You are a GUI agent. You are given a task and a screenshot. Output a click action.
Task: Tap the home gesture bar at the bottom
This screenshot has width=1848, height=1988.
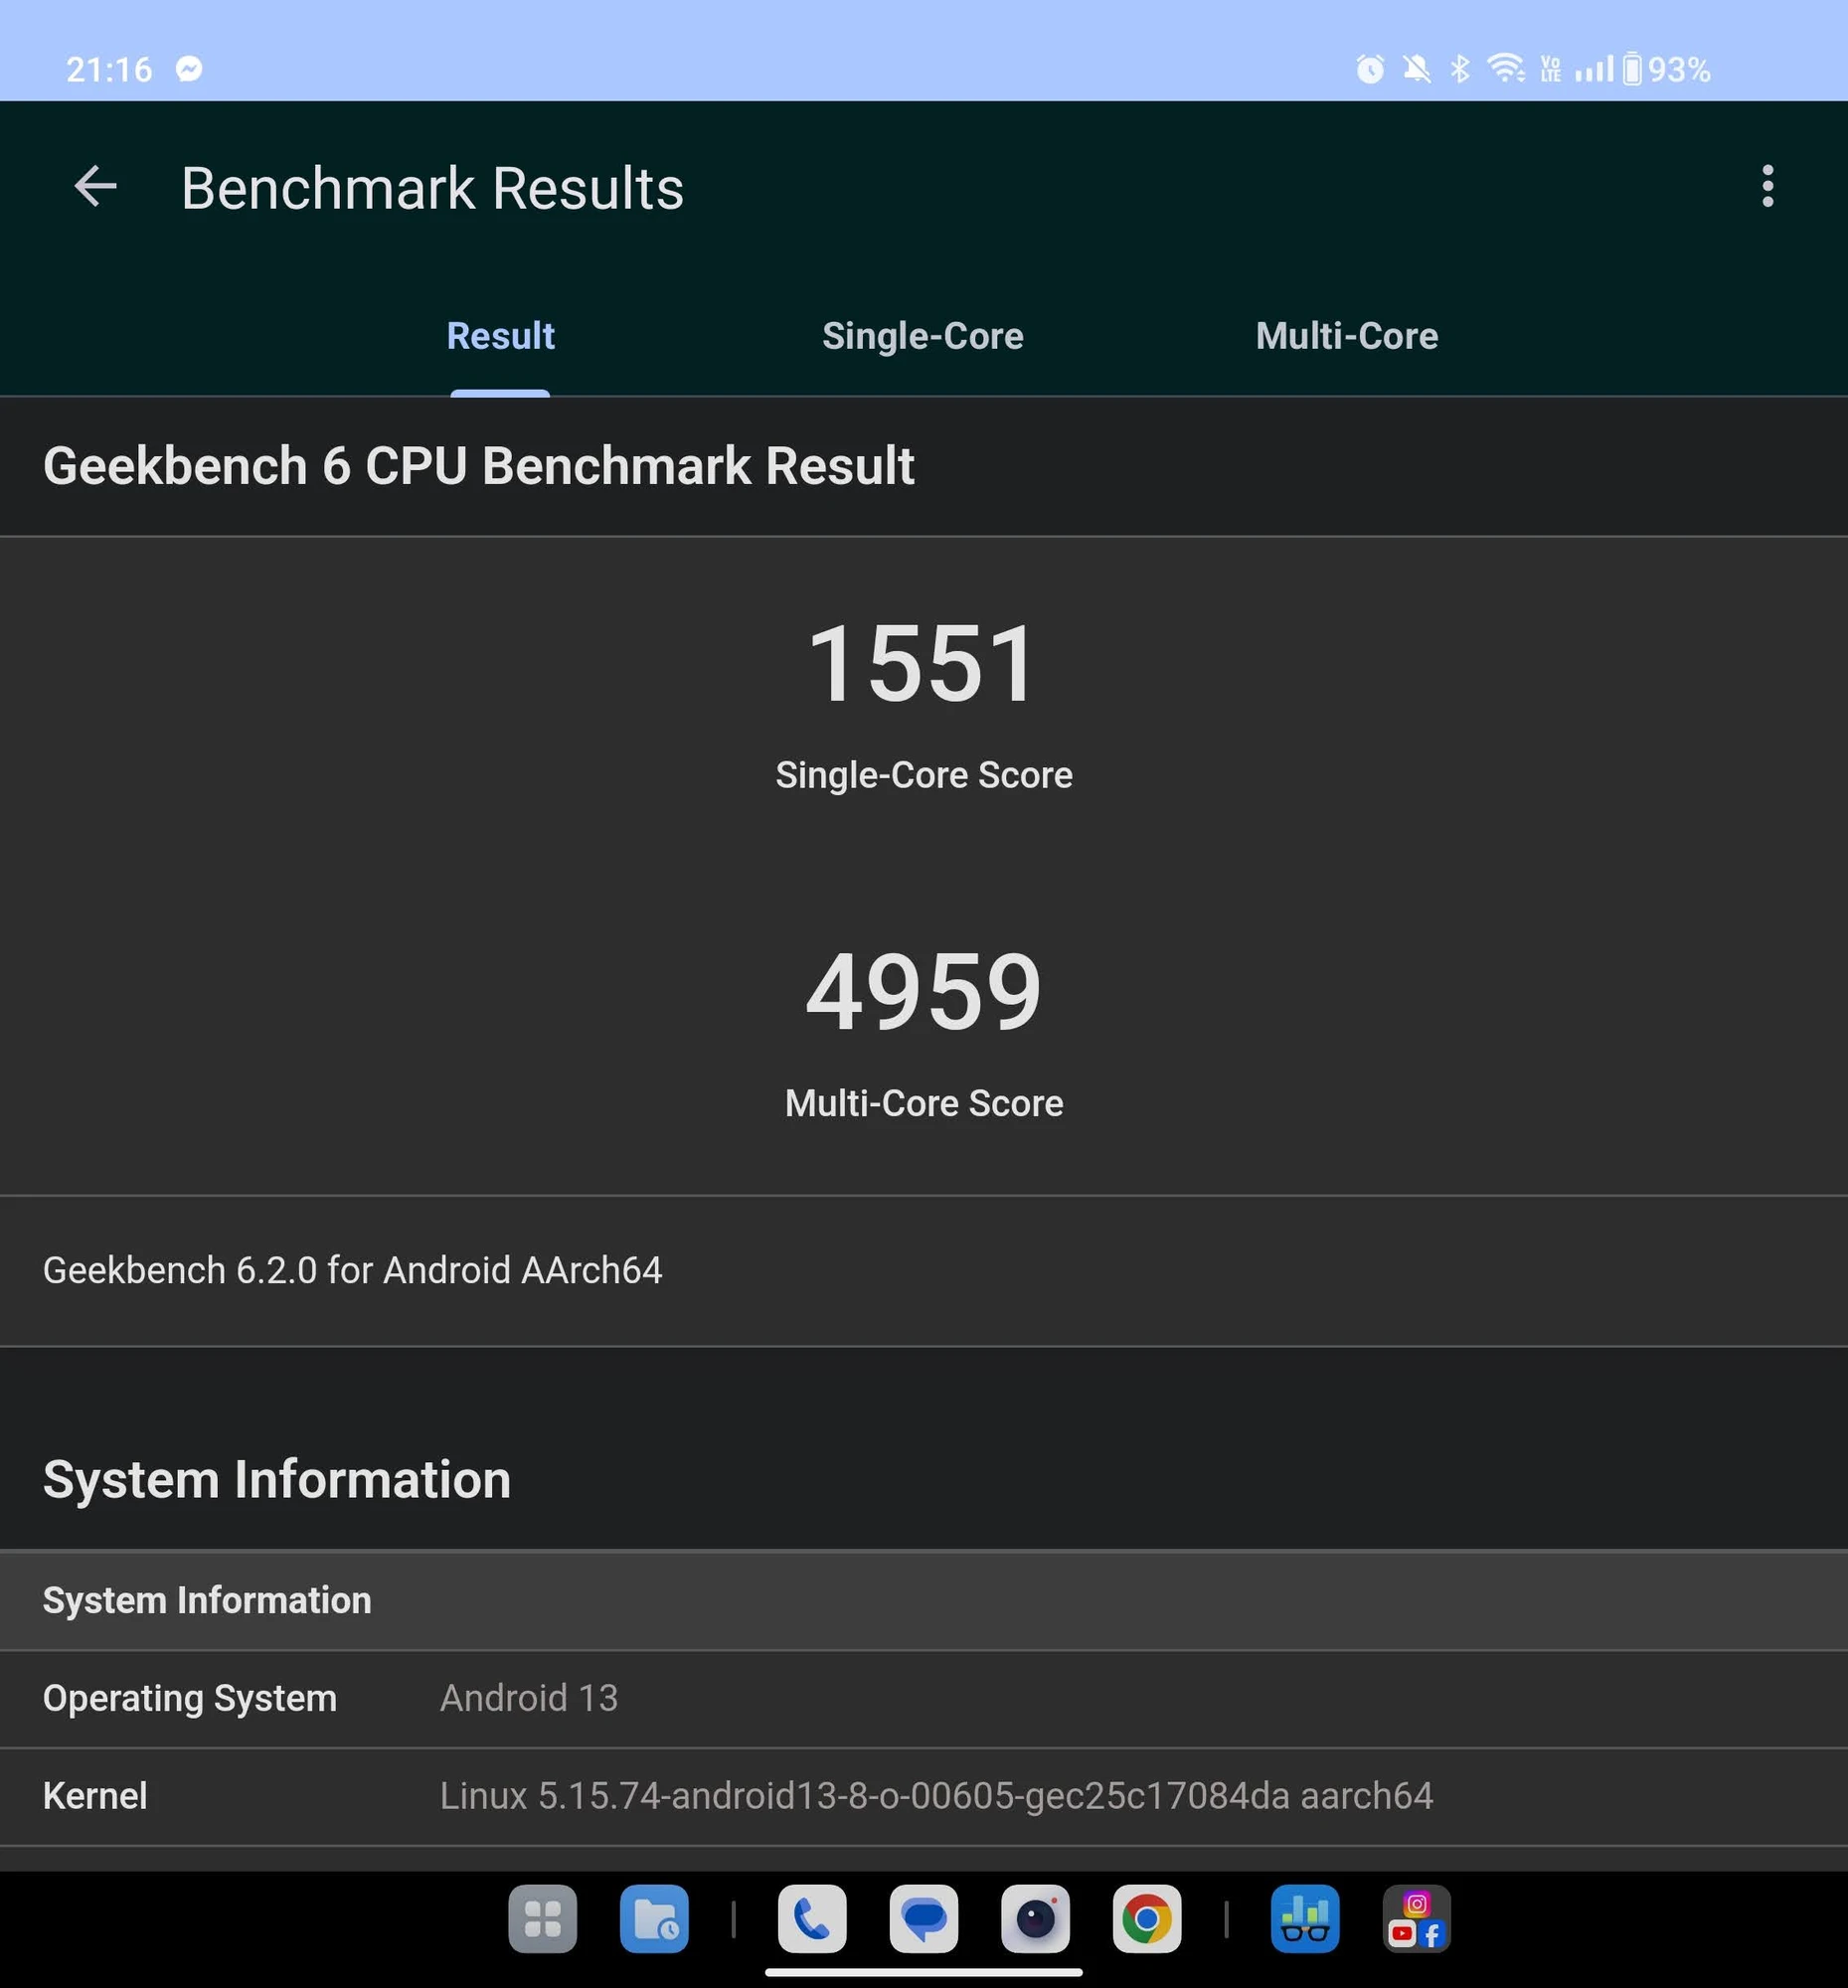coord(924,1972)
